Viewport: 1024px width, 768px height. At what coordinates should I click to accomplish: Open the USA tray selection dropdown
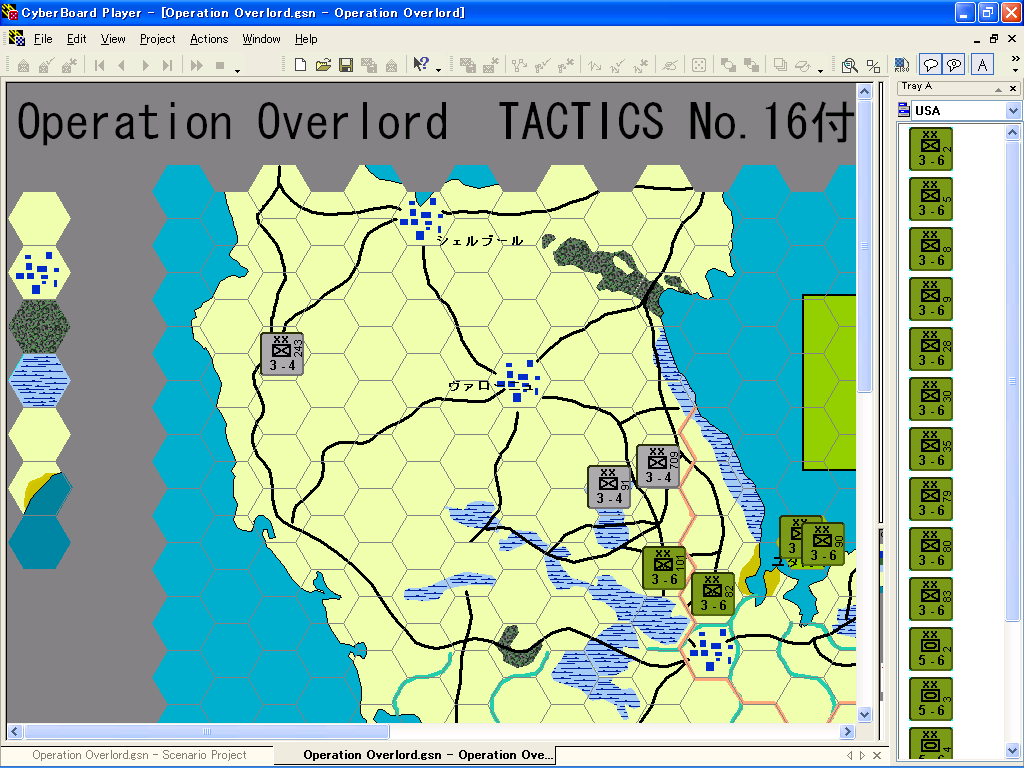click(1013, 111)
